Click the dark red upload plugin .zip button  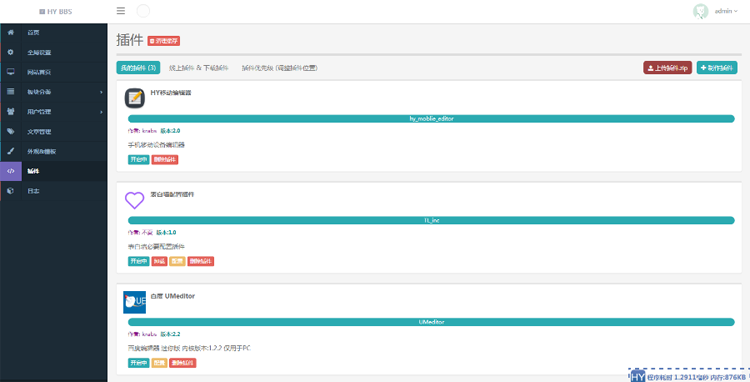tap(667, 68)
